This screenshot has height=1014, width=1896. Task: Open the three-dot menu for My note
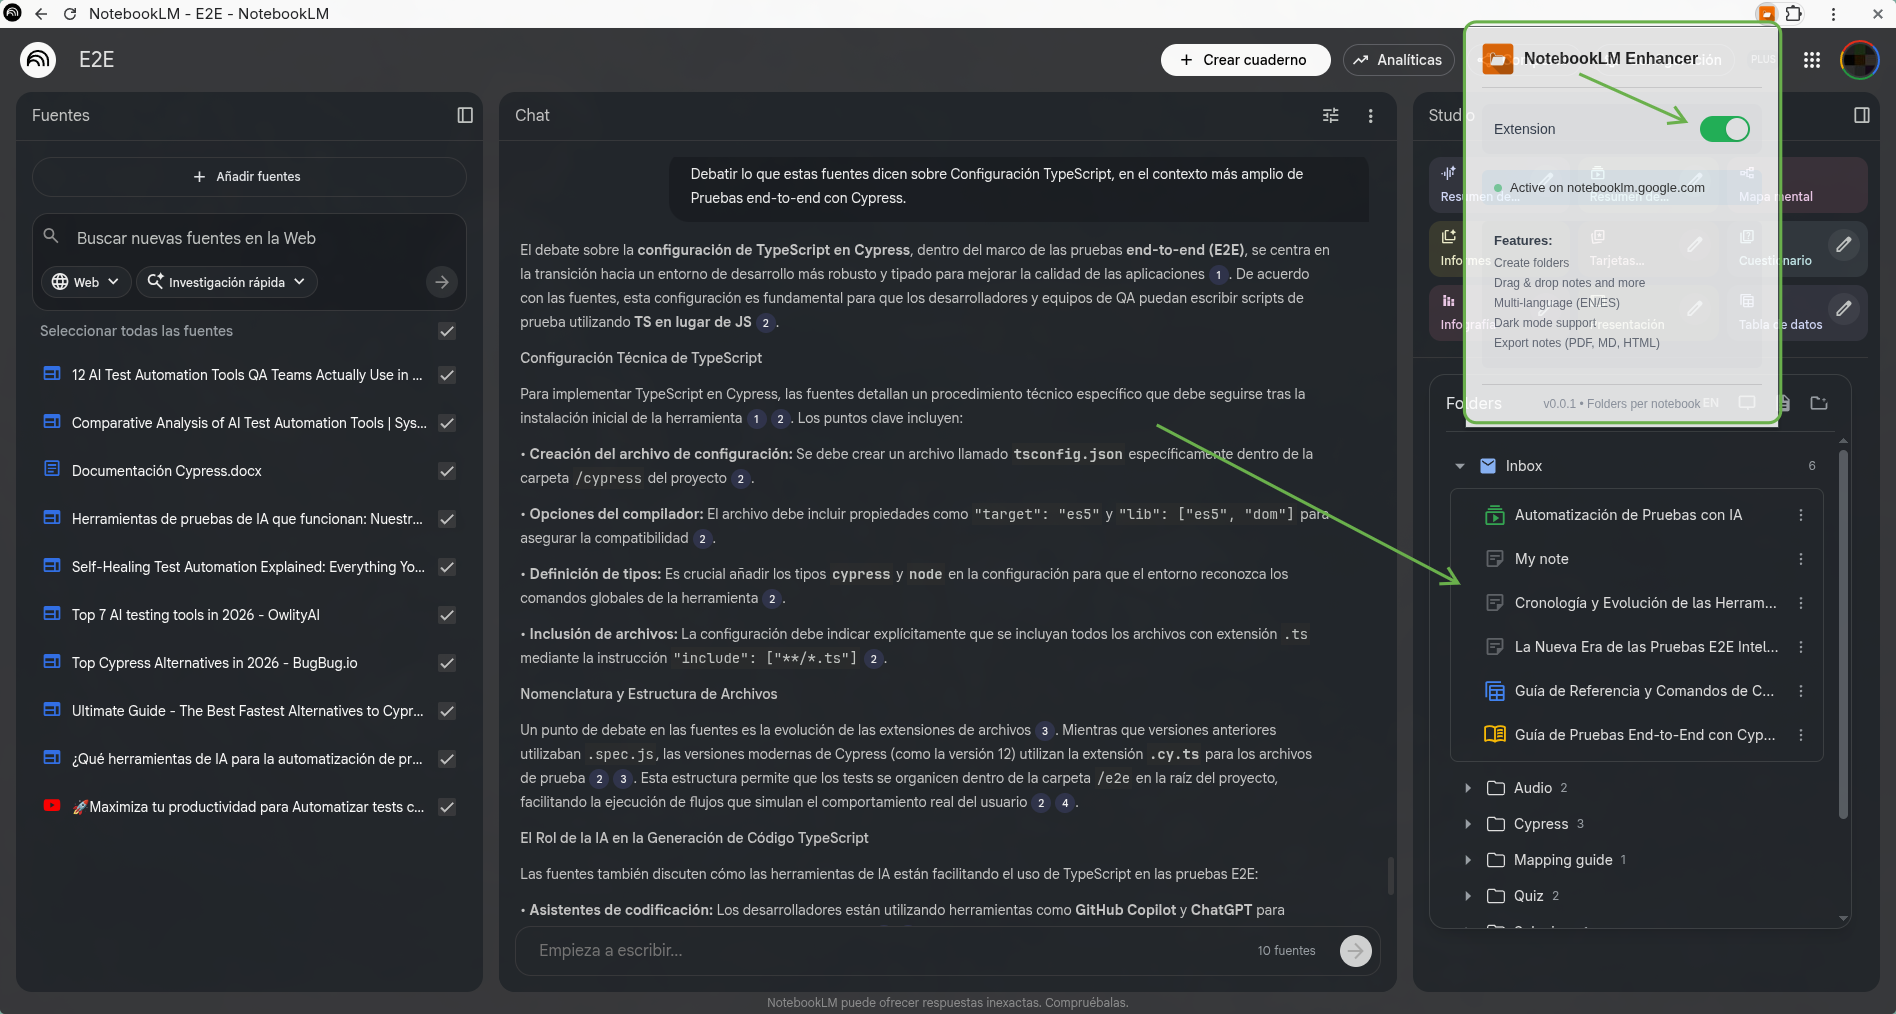click(1801, 559)
